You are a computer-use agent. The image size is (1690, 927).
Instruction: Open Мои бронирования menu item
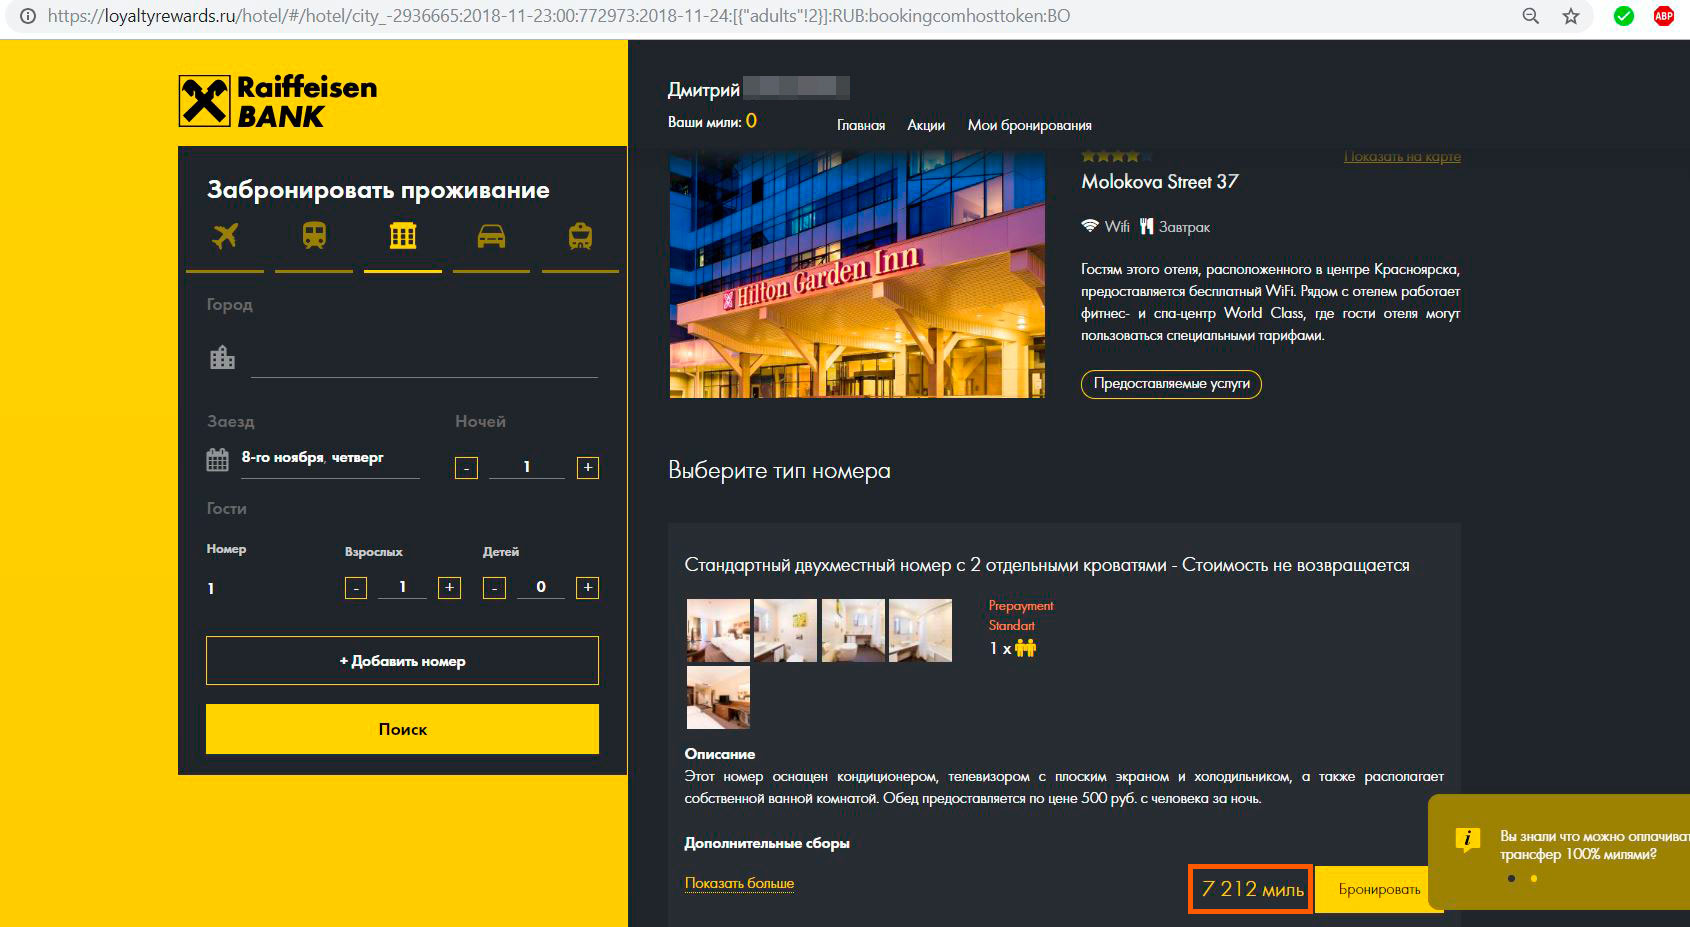click(x=1029, y=125)
